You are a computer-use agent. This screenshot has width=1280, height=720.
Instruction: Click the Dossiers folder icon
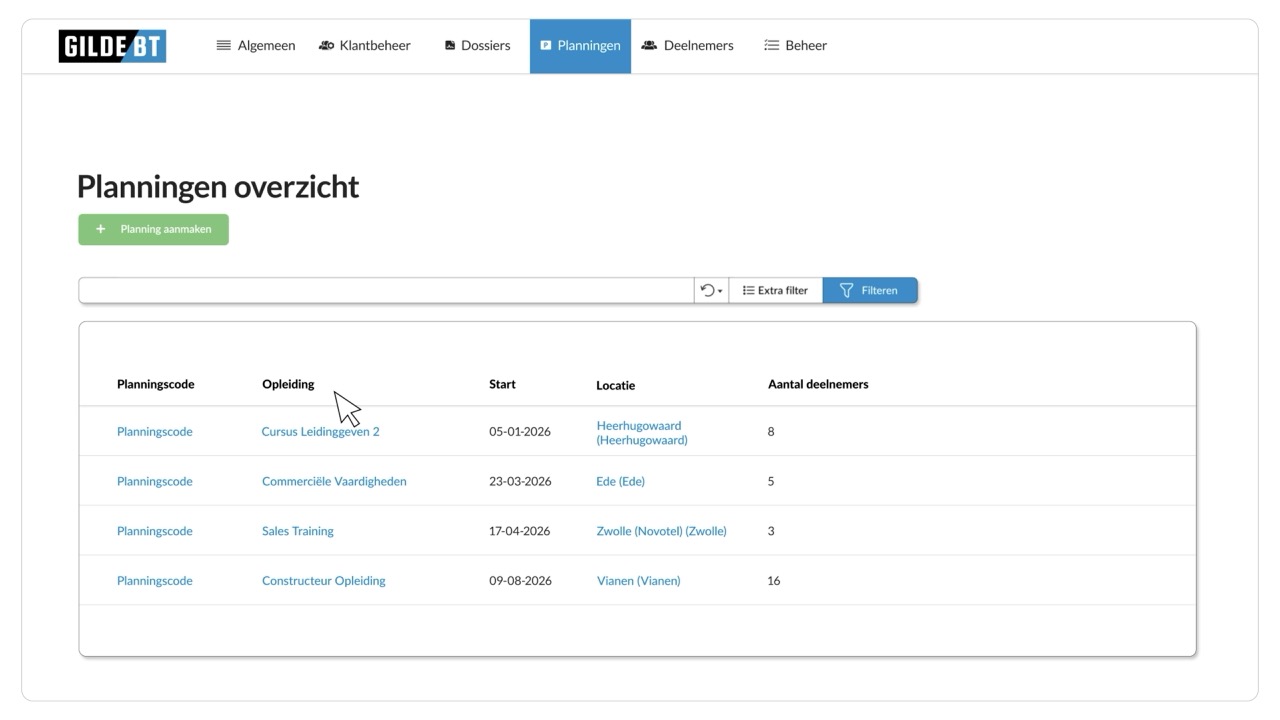450,46
